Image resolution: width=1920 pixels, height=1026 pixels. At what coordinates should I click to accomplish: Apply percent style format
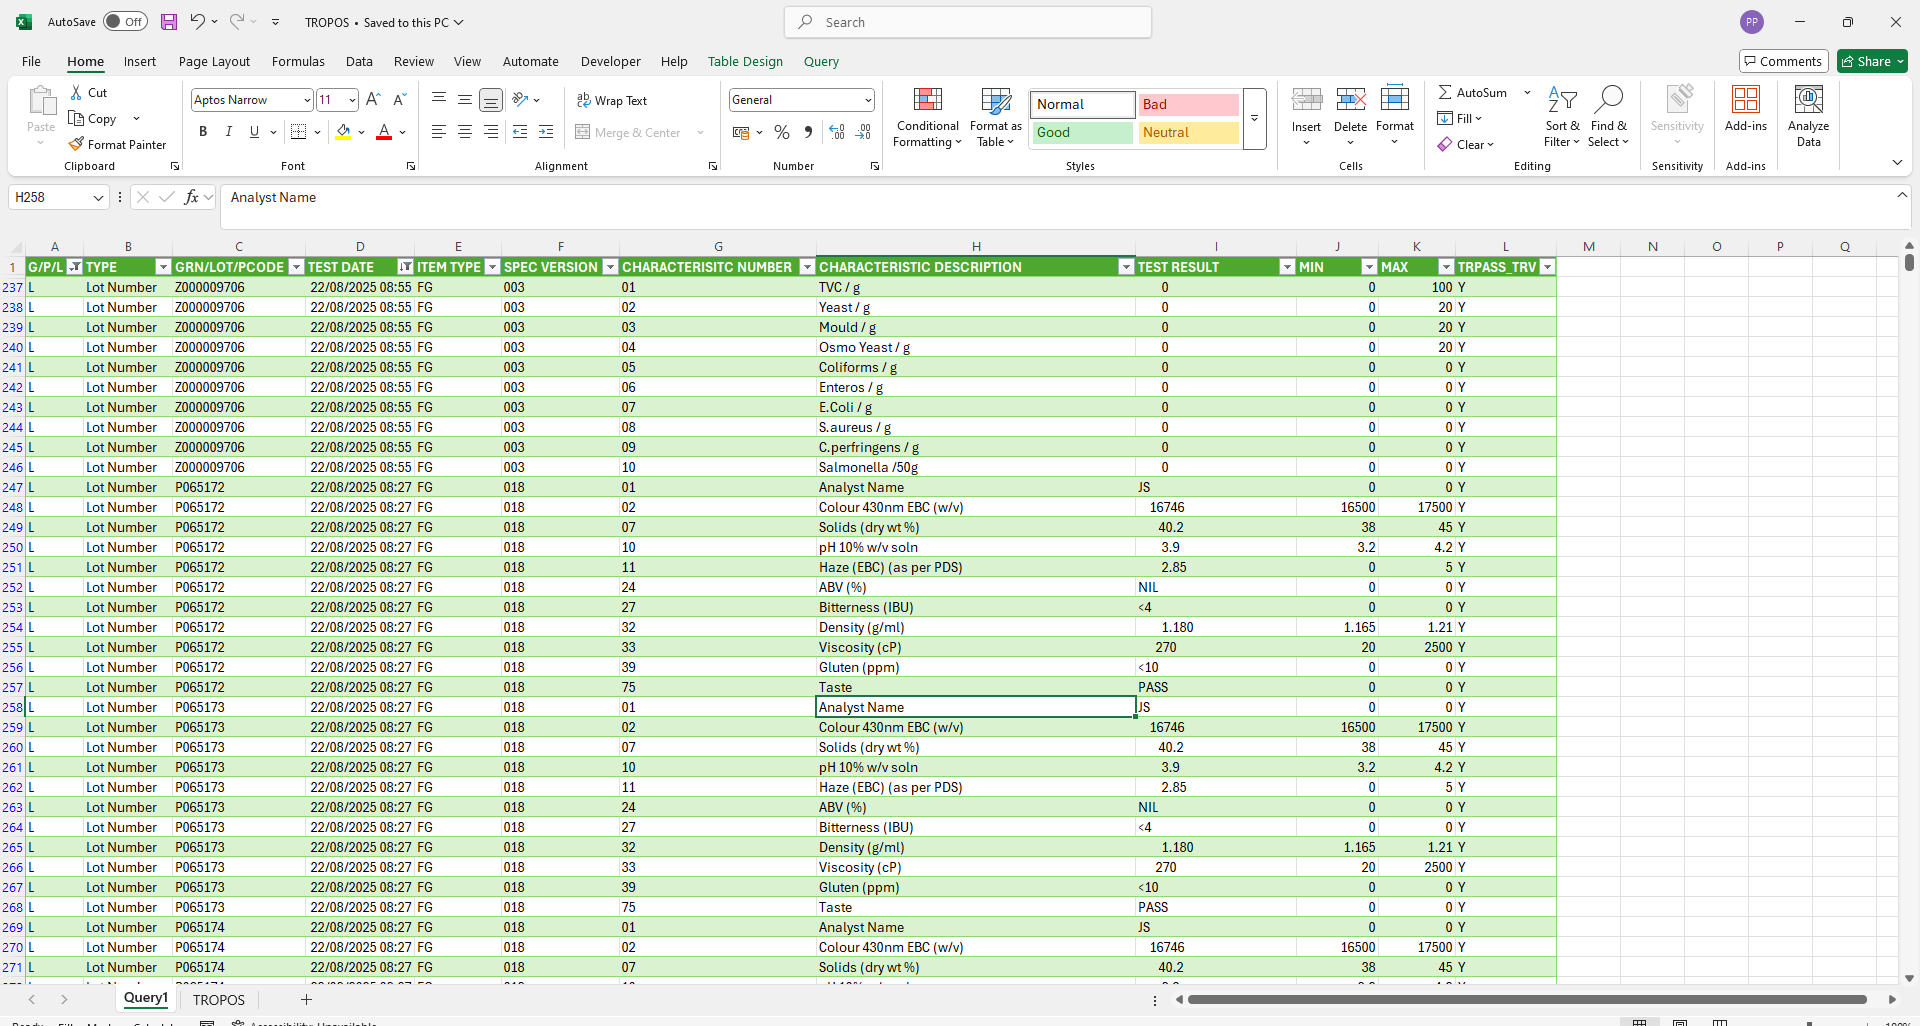click(x=782, y=132)
